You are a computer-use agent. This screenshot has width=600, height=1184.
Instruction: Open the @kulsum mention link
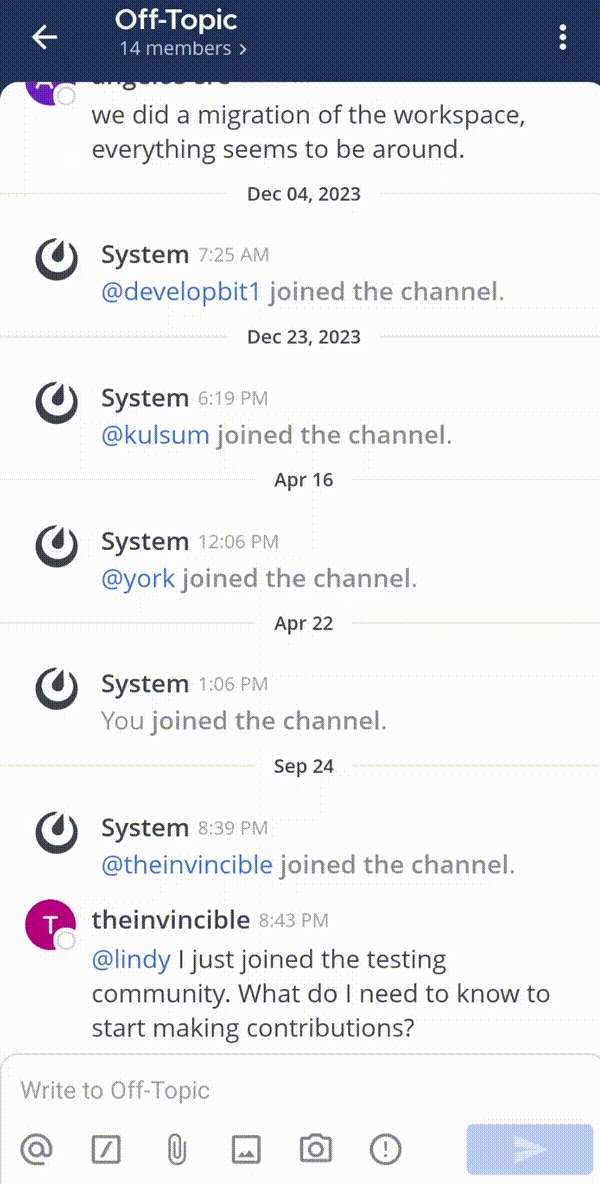(155, 435)
